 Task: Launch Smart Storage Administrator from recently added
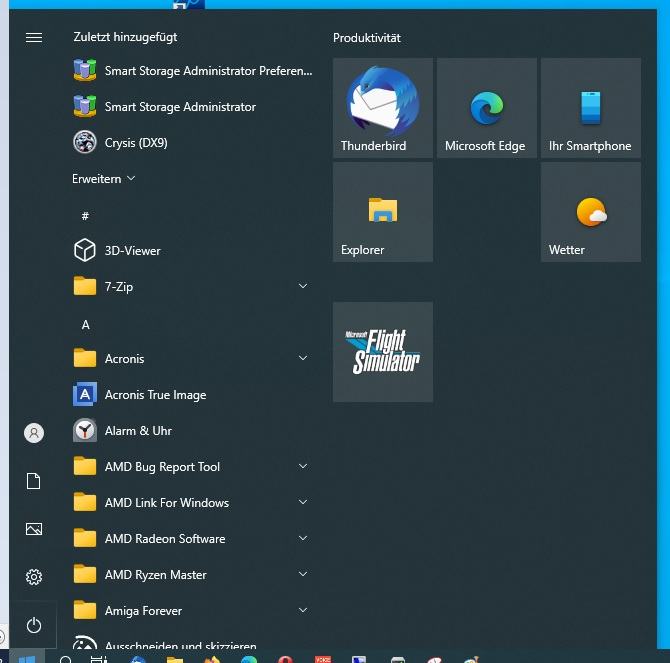[193, 106]
